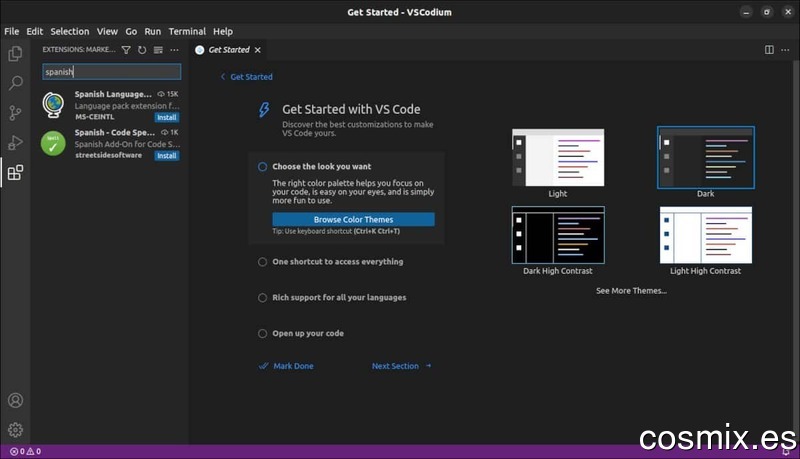Open the Edit menu
800x459 pixels.
click(35, 31)
